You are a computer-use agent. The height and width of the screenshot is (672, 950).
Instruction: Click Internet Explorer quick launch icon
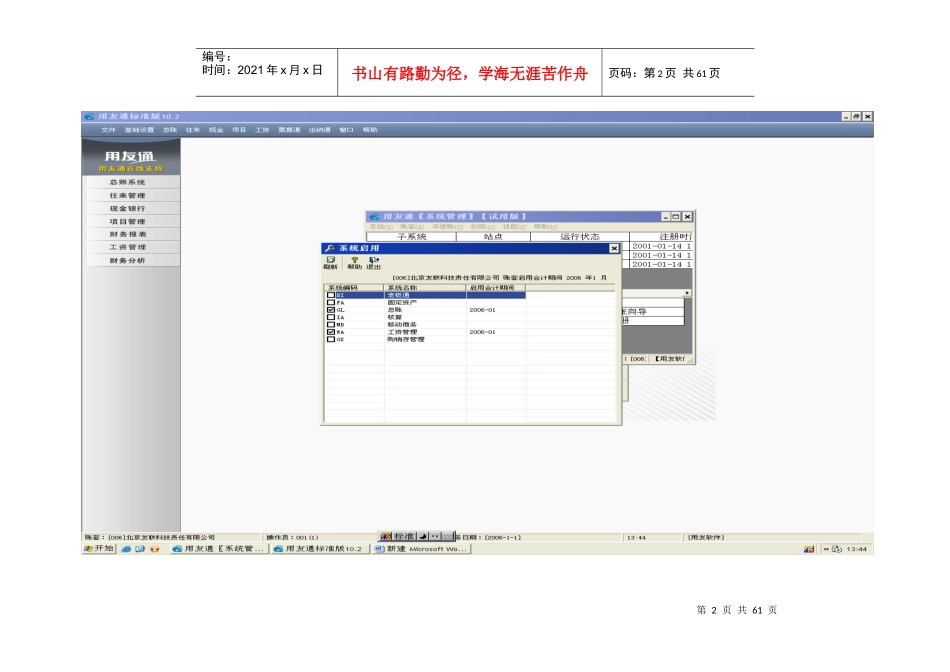[126, 549]
